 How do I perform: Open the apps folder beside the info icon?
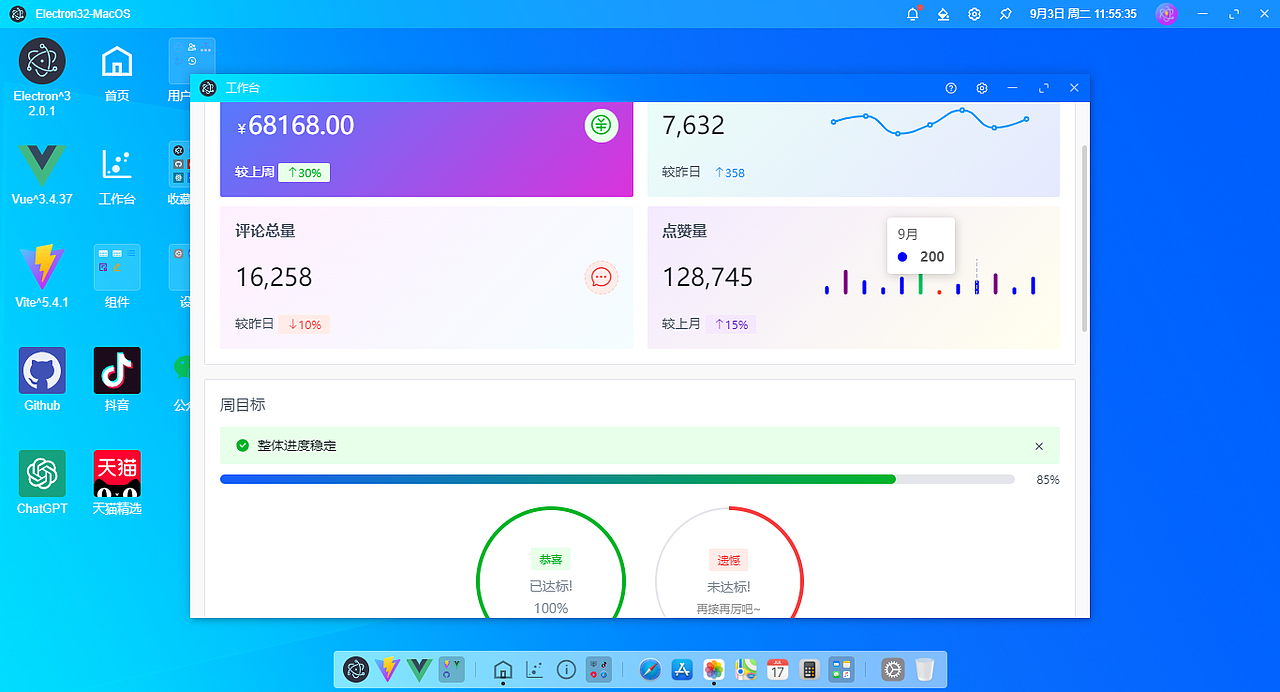point(598,669)
